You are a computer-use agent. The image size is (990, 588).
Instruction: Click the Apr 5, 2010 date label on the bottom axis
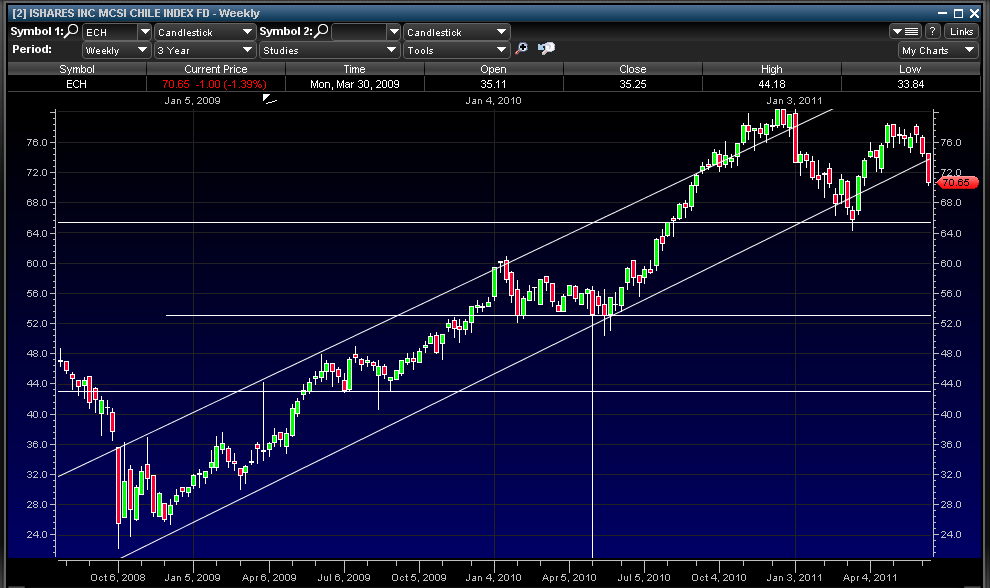pyautogui.click(x=569, y=577)
